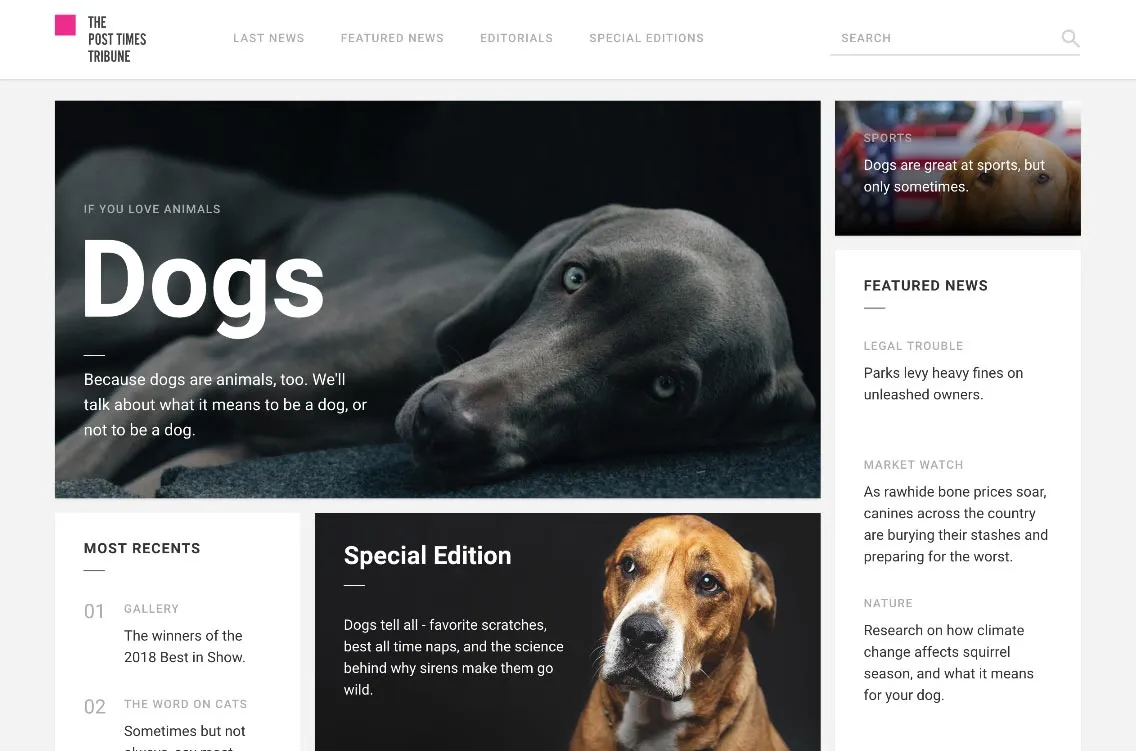This screenshot has width=1136, height=751.
Task: Select the Legal Trouble category label
Action: point(913,346)
